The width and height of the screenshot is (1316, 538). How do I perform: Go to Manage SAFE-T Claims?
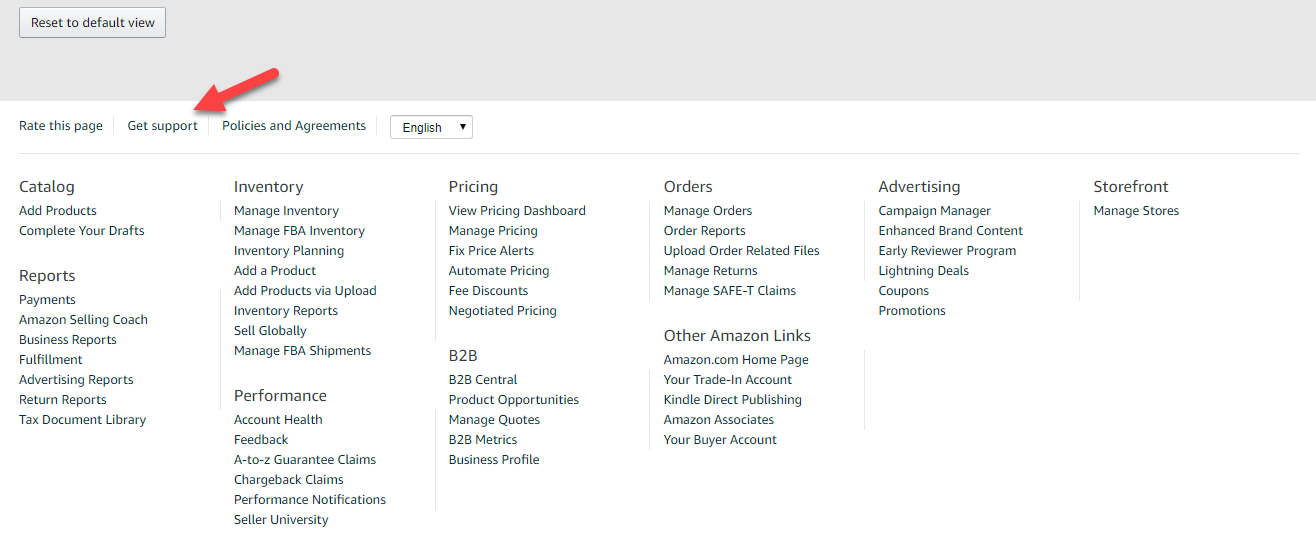730,291
